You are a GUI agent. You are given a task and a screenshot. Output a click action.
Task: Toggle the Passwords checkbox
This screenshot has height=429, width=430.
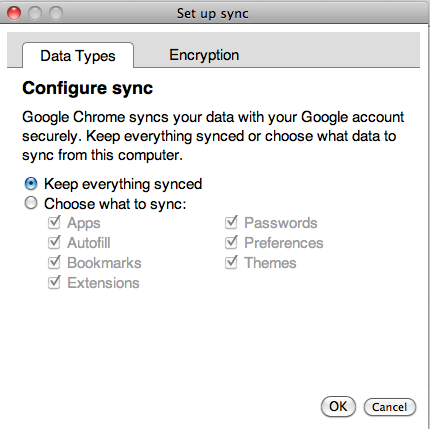coord(231,222)
